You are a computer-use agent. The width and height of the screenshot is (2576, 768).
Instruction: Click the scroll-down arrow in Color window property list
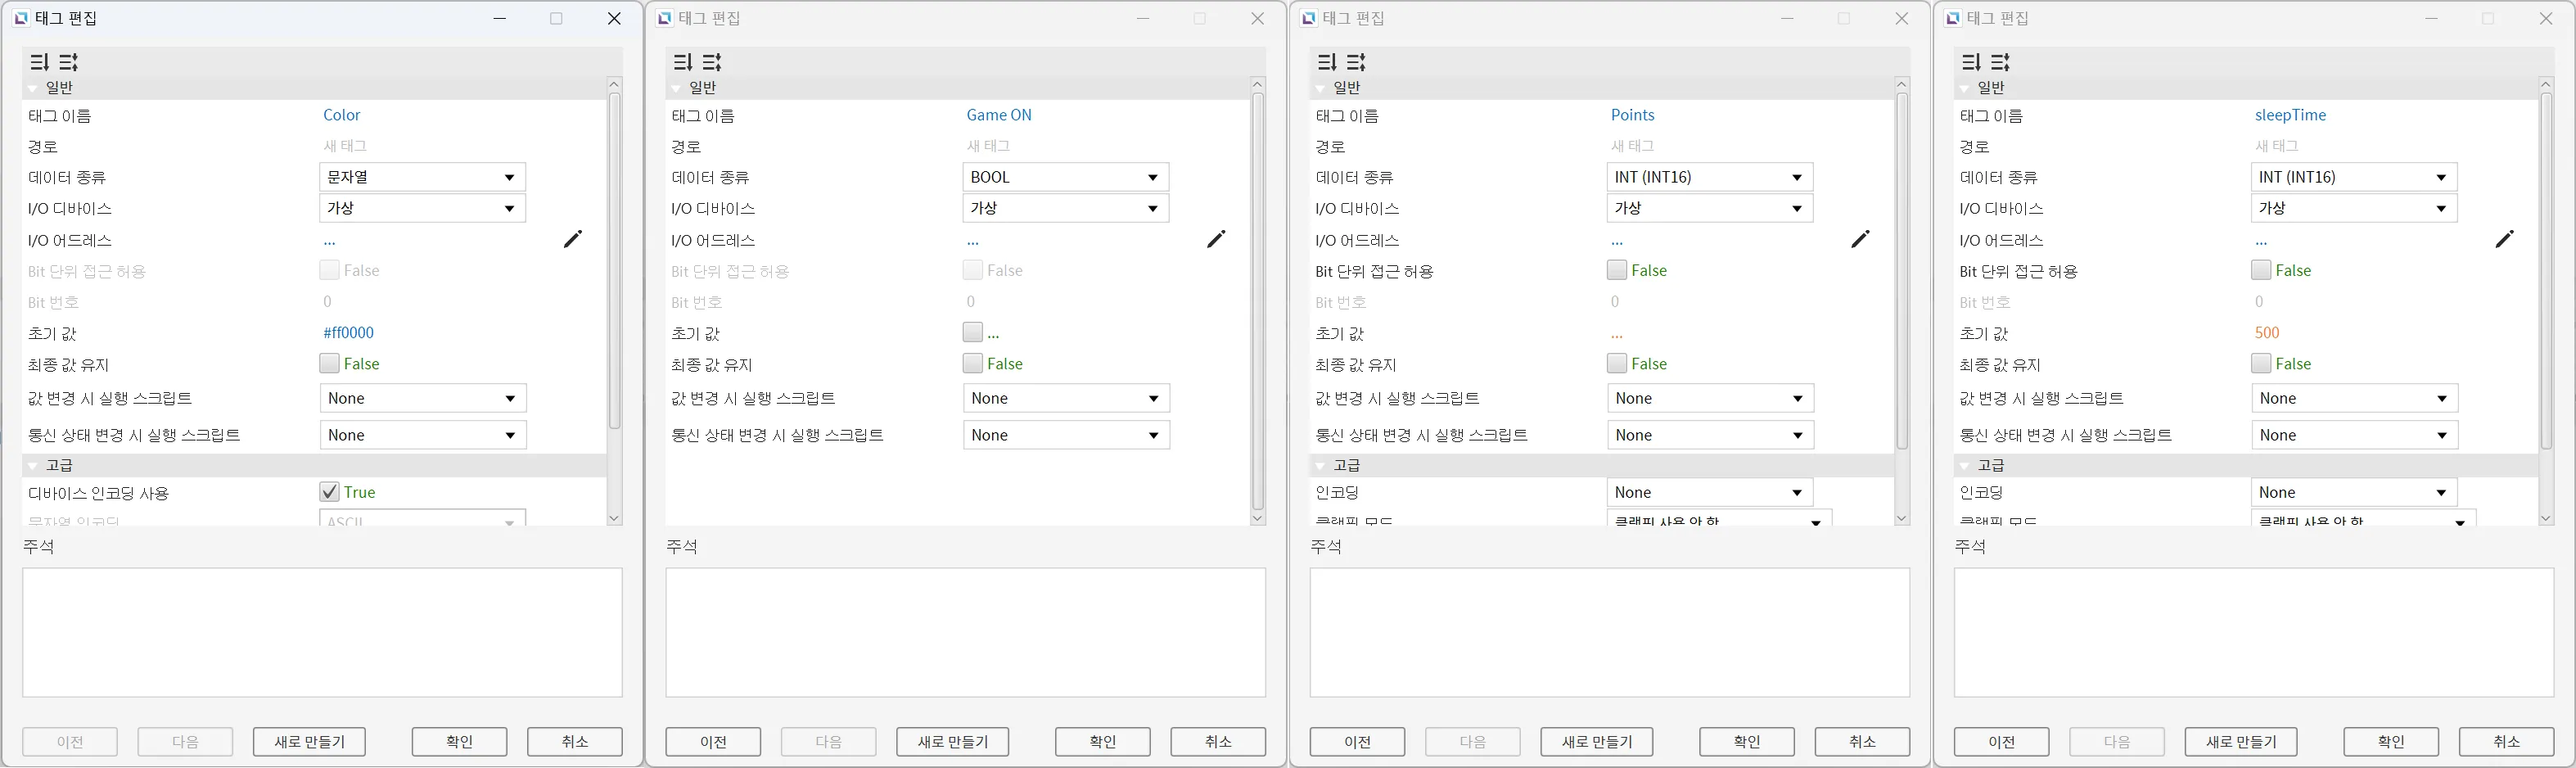614,518
